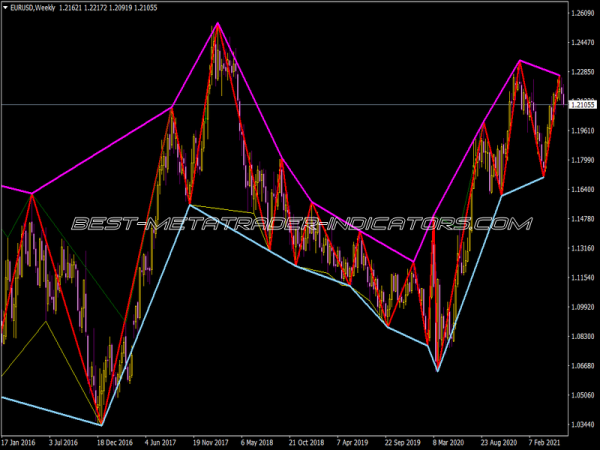This screenshot has height=450, width=600.
Task: Click the 3 Jul 2016 date label
Action: [x=63, y=443]
